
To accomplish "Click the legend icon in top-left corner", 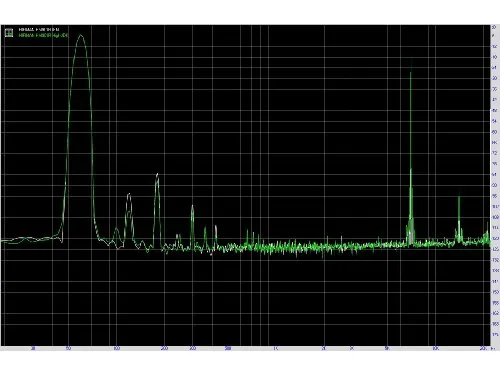I will point(9,32).
